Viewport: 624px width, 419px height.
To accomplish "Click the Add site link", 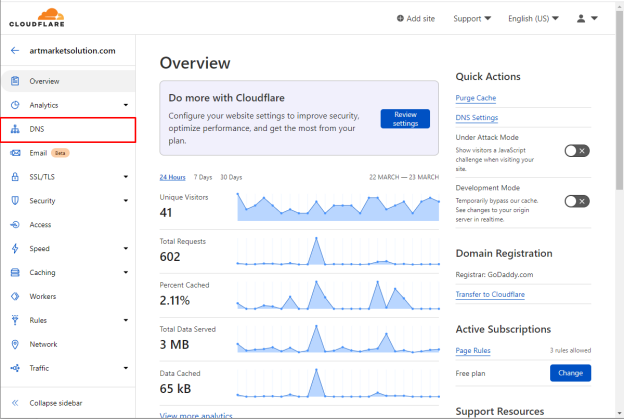I will point(416,18).
